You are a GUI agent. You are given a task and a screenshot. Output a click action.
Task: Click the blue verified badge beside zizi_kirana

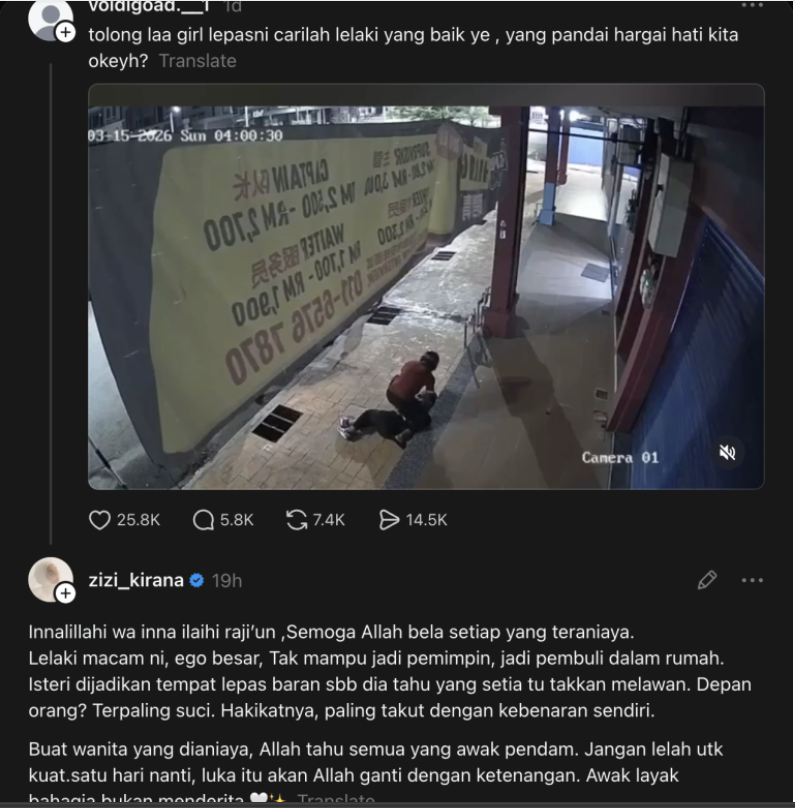pos(196,581)
